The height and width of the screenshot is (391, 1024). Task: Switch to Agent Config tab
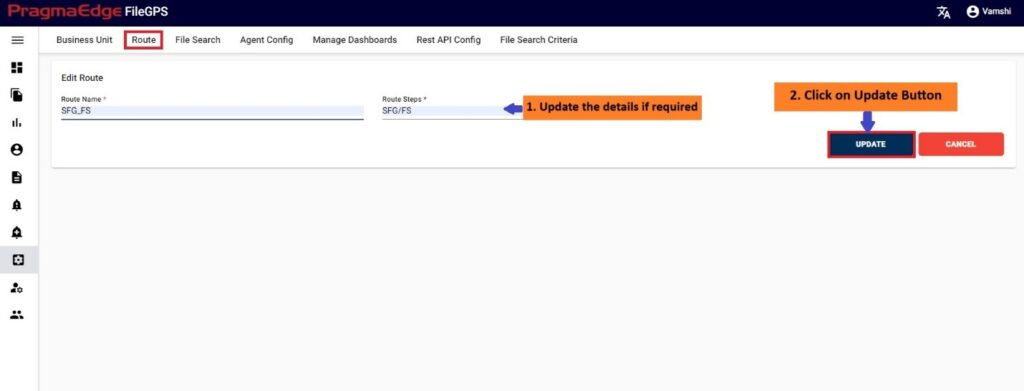[x=266, y=40]
